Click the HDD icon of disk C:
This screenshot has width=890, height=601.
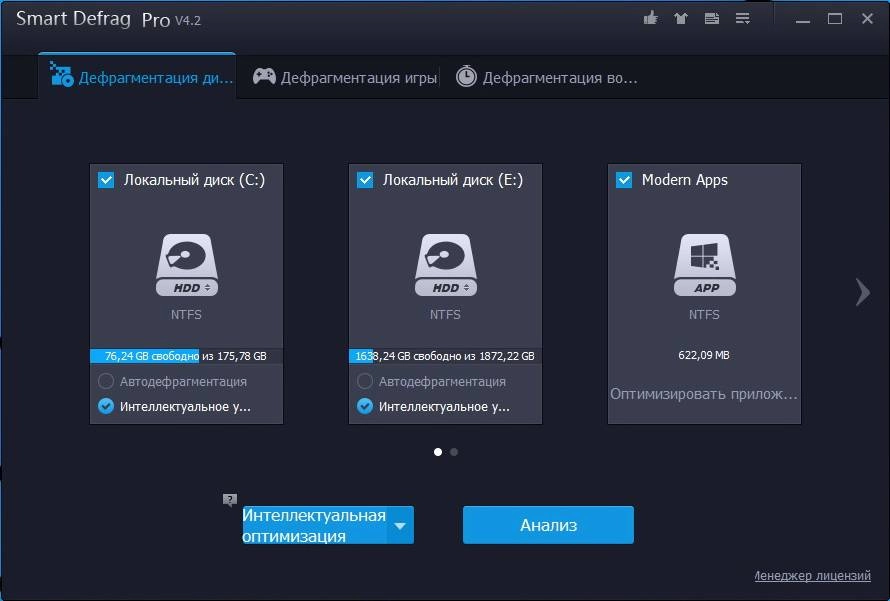click(x=187, y=265)
